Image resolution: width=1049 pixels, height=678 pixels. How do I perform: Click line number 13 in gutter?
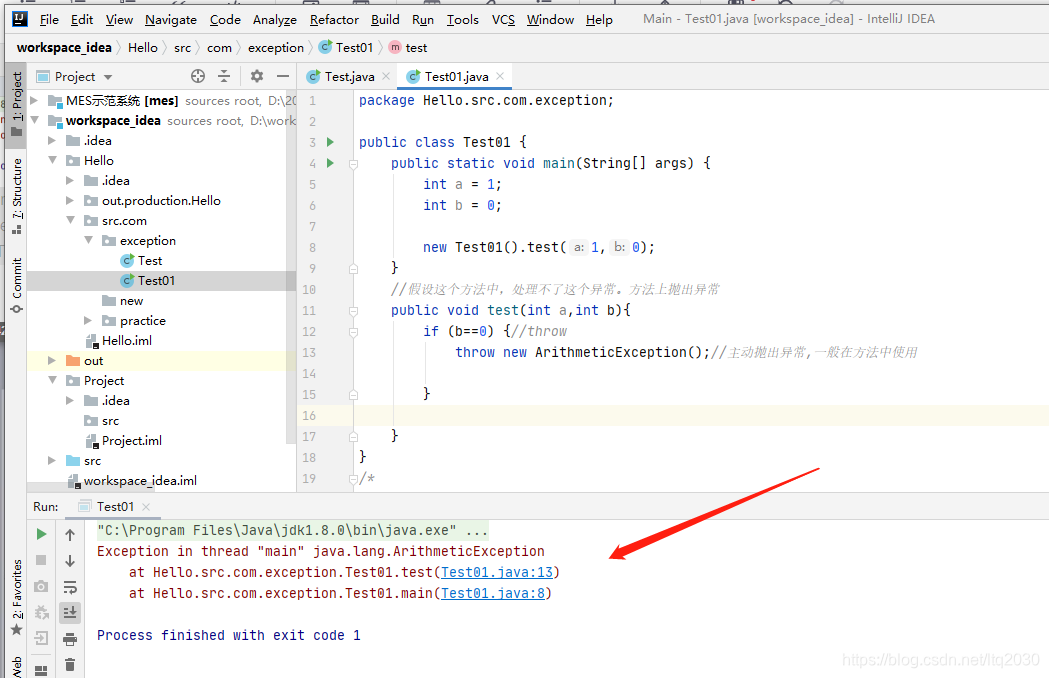(x=309, y=353)
